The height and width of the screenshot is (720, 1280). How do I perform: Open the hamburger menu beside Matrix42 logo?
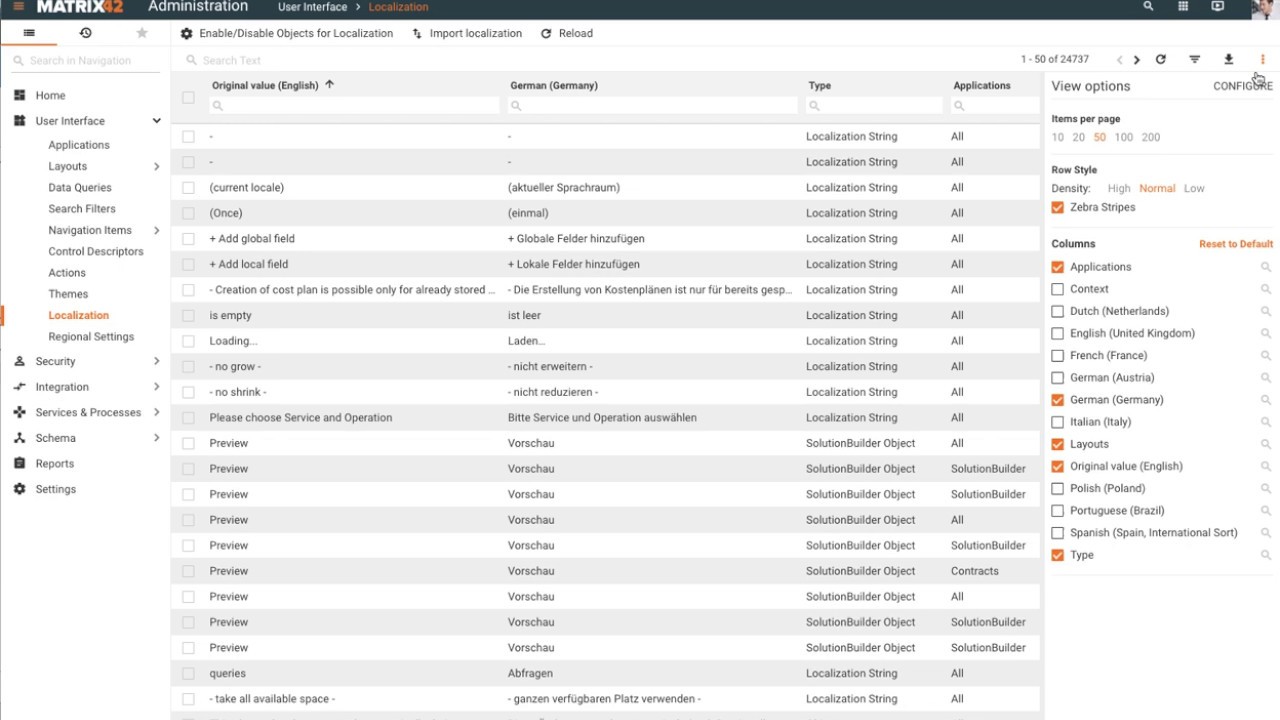(x=18, y=7)
